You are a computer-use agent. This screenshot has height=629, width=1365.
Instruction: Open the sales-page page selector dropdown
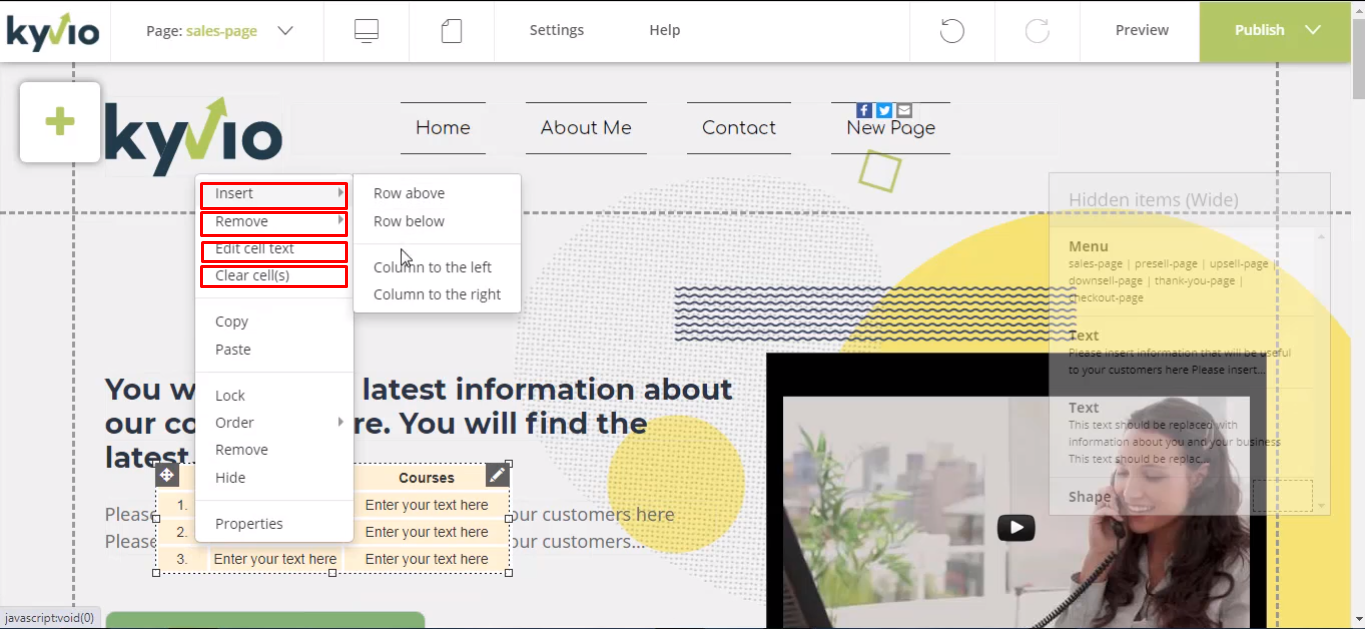pos(220,31)
